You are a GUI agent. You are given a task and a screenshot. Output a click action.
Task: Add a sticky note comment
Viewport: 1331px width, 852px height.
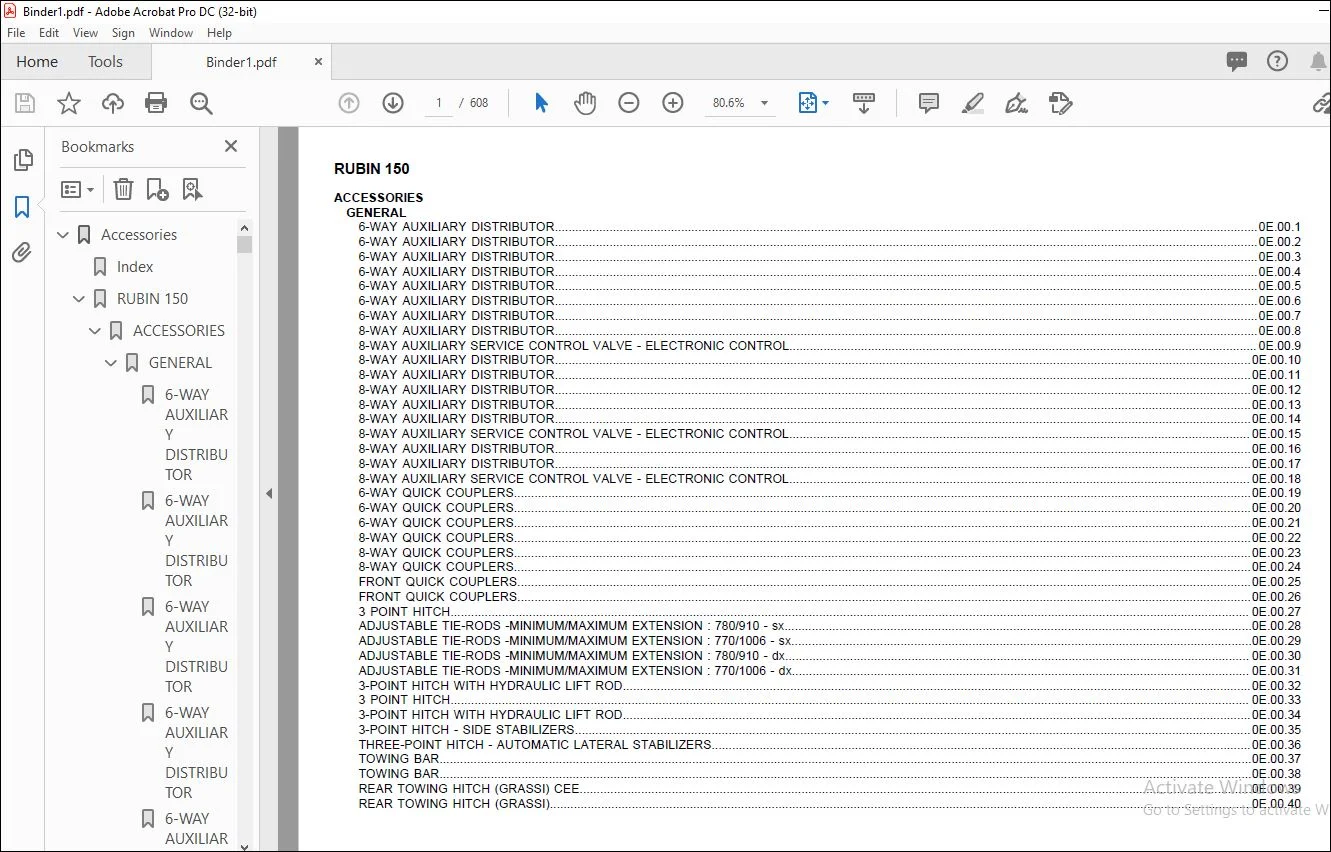click(x=929, y=103)
